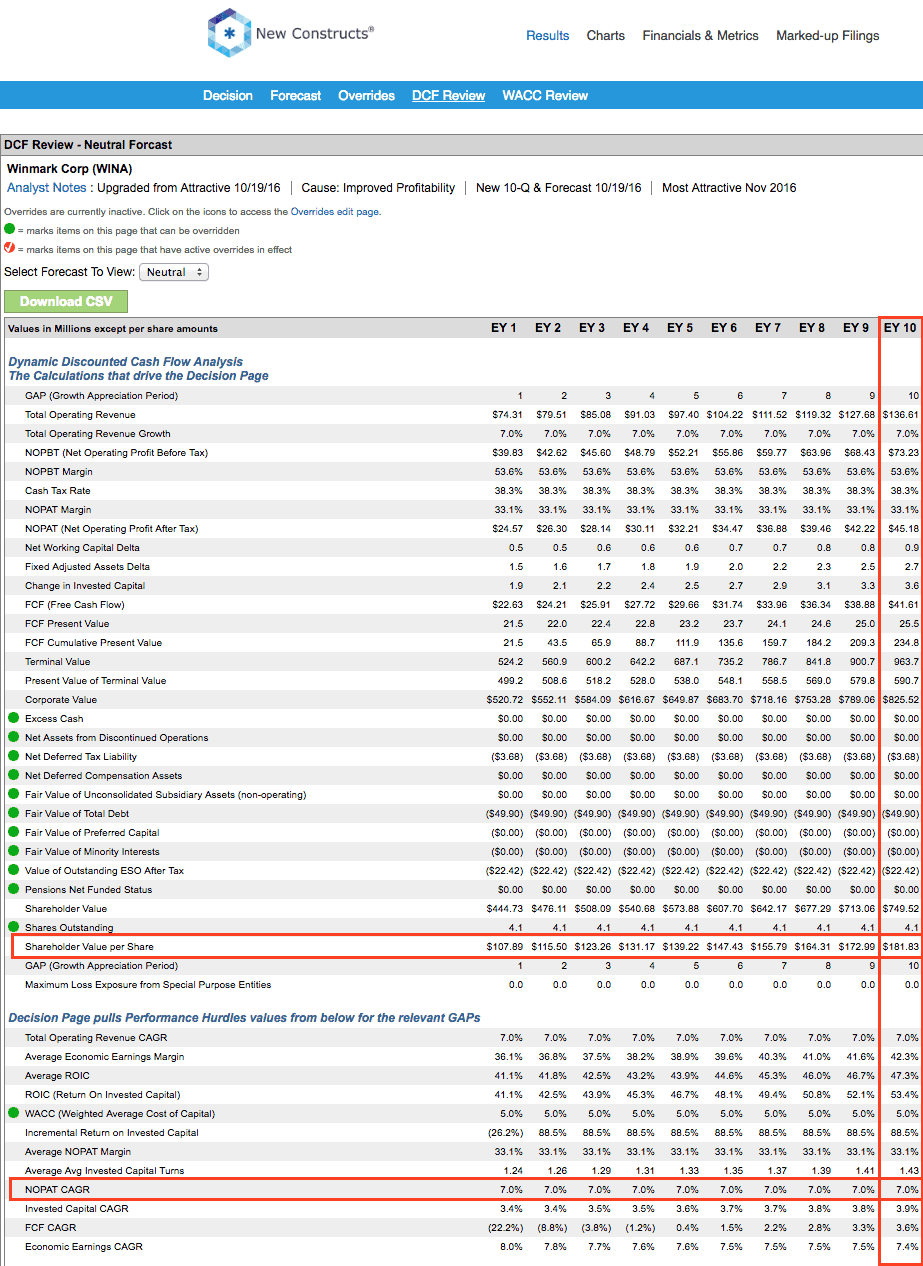This screenshot has width=923, height=1266.
Task: Click override icon for Net Assets from Discontinued Operations
Action: [x=13, y=737]
